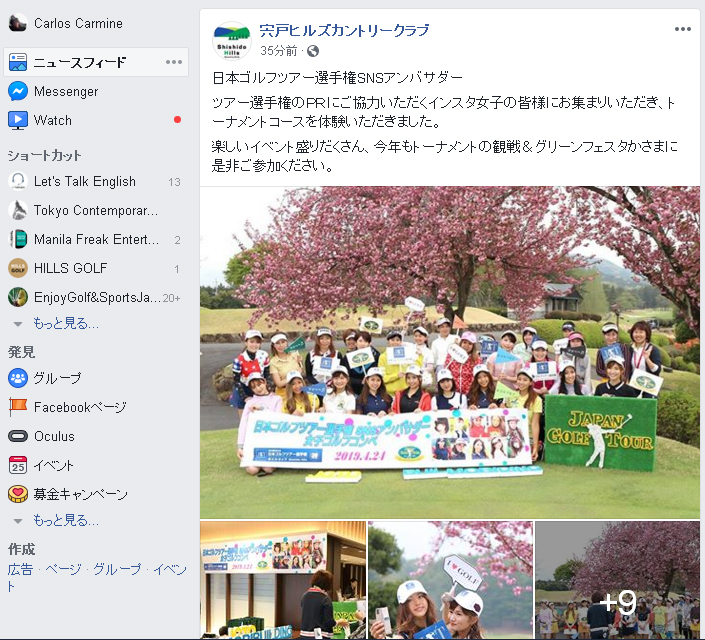705x640 pixels.
Task: Click the public globe privacy icon
Action: pos(313,51)
